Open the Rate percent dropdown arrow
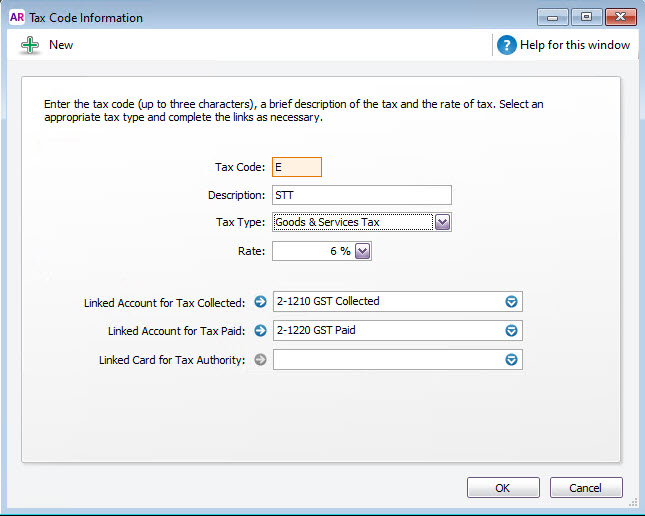The height and width of the screenshot is (516, 645). pyautogui.click(x=363, y=251)
